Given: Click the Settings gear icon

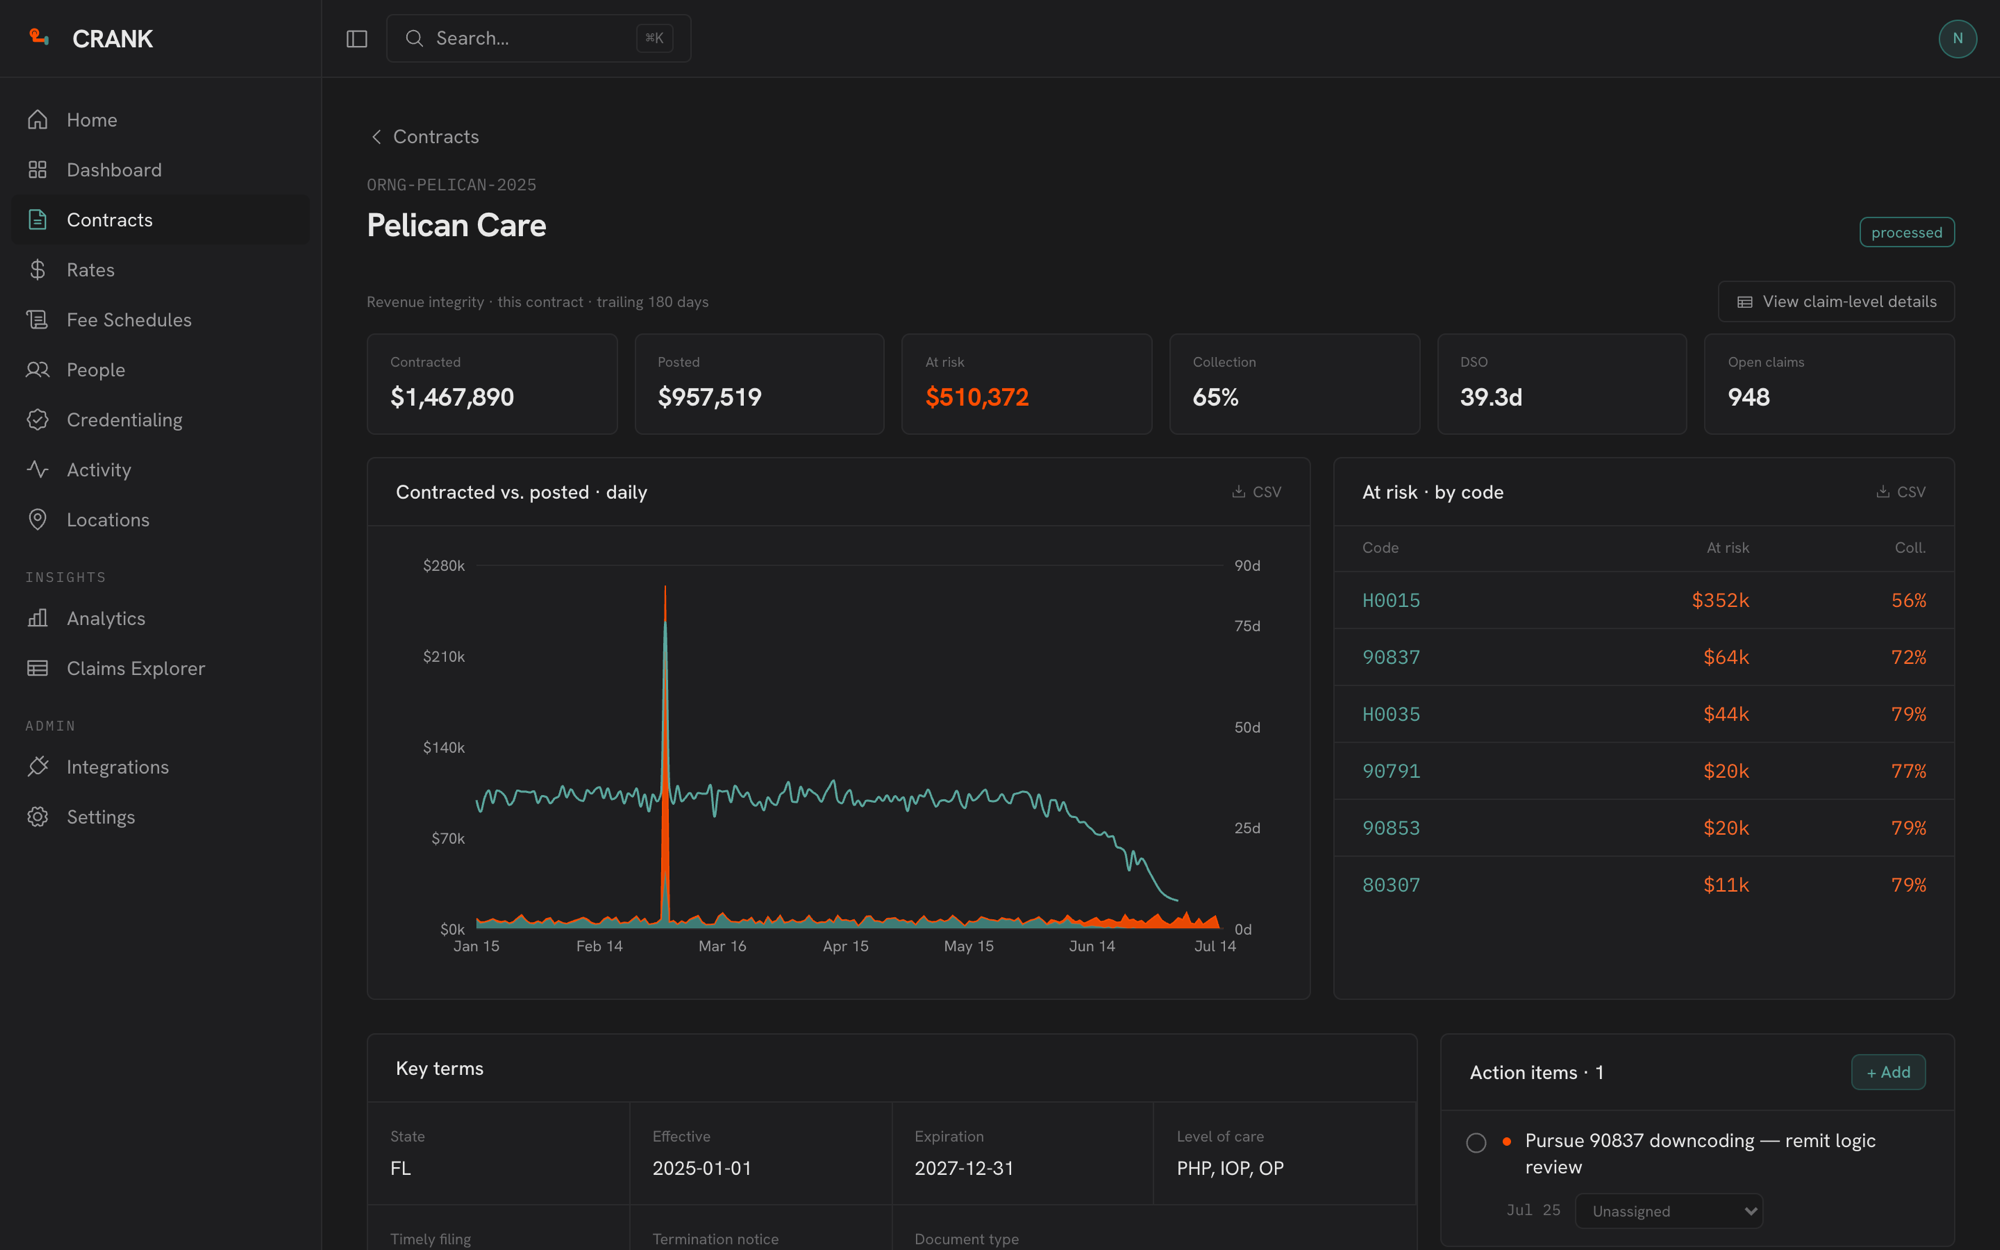Looking at the screenshot, I should 38,817.
